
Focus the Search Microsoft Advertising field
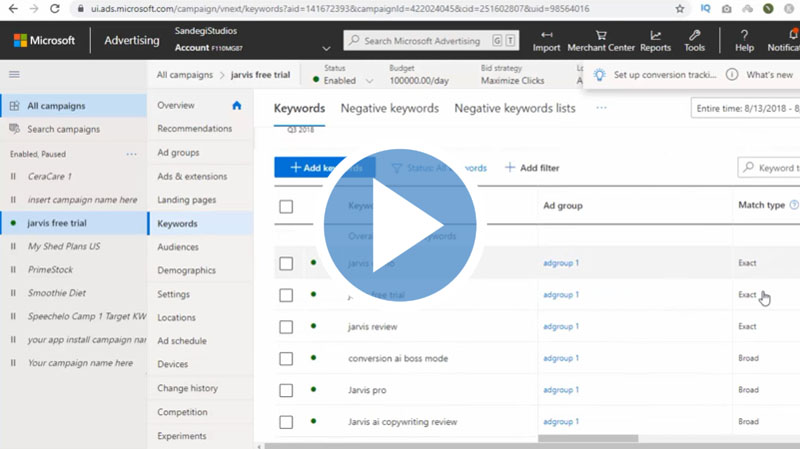click(x=431, y=41)
